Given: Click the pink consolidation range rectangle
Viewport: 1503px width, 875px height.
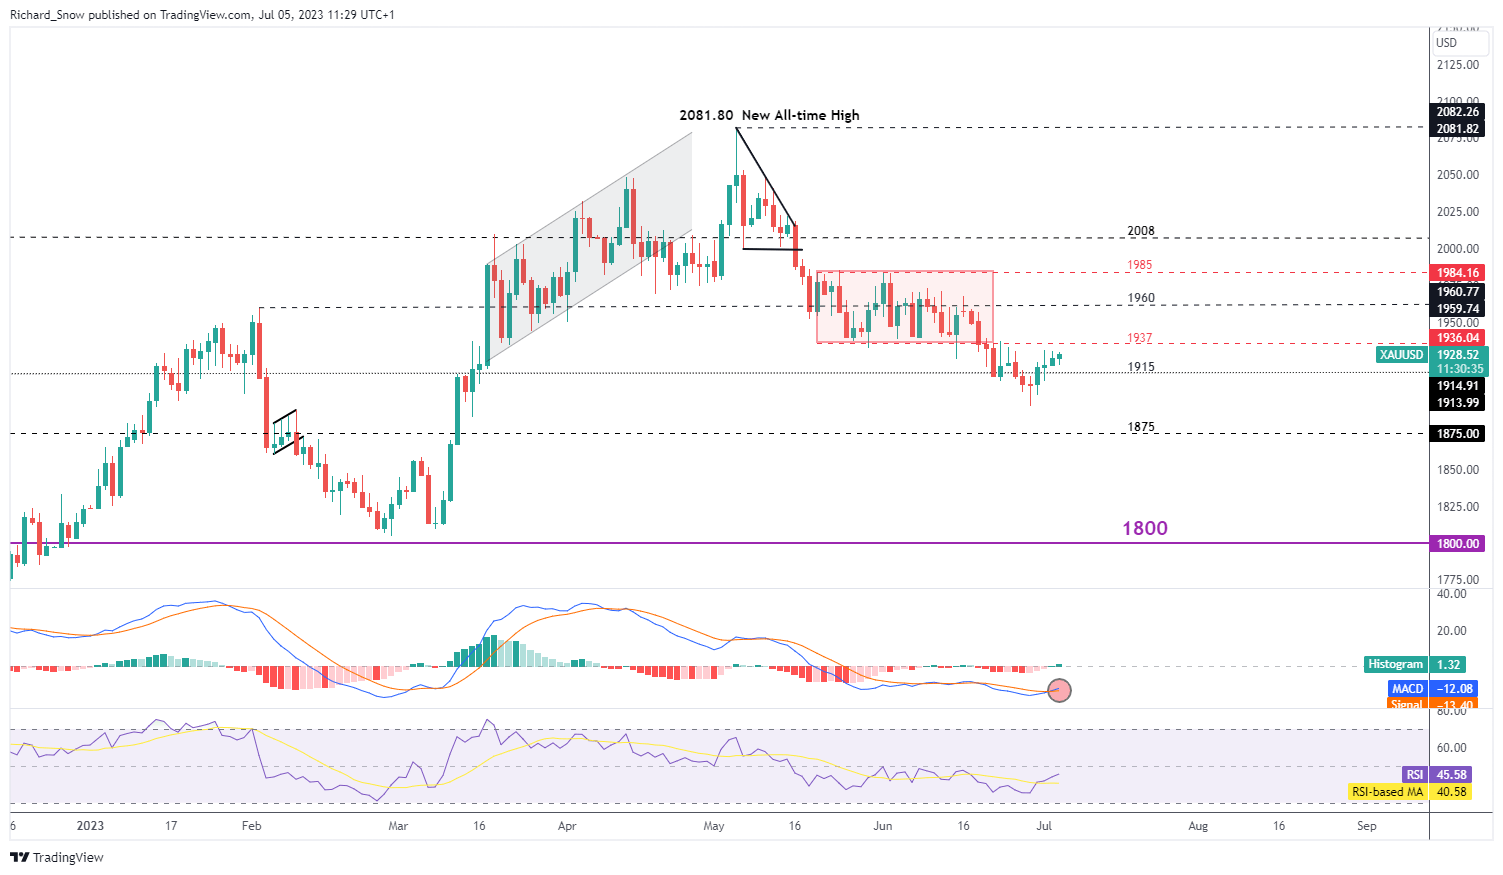Looking at the screenshot, I should (x=905, y=307).
